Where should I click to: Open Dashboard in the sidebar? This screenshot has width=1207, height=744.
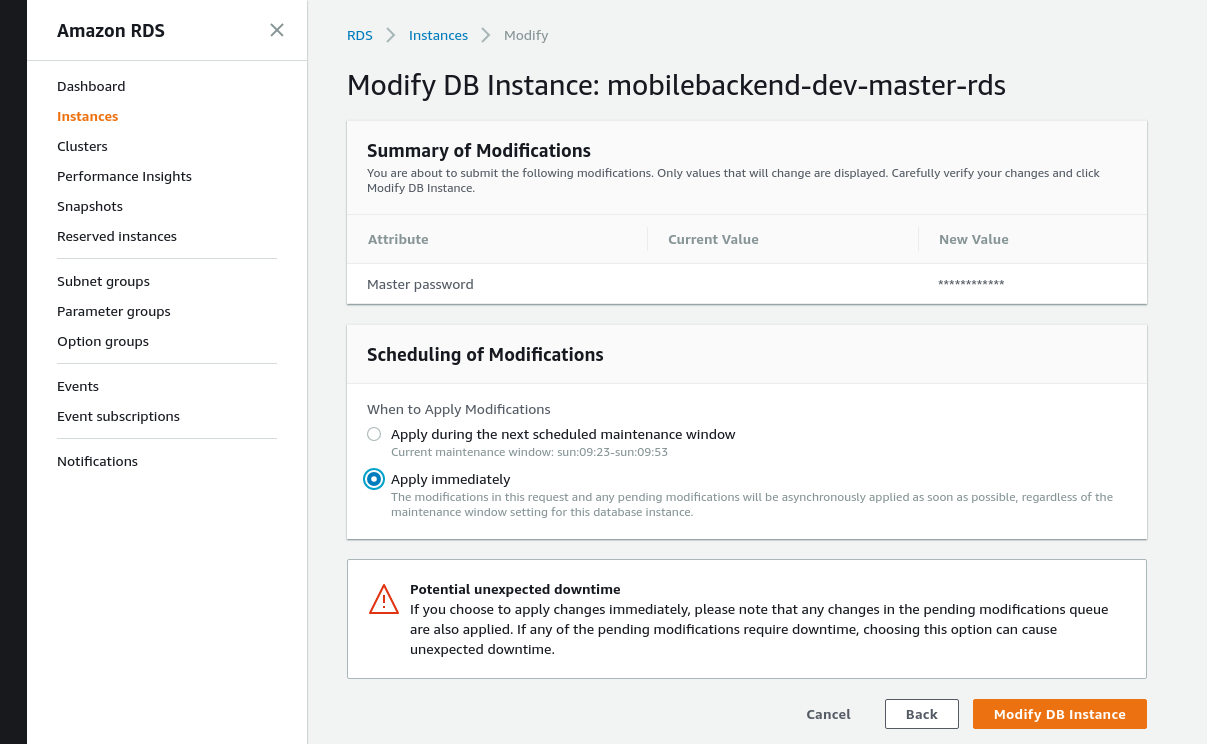click(91, 86)
